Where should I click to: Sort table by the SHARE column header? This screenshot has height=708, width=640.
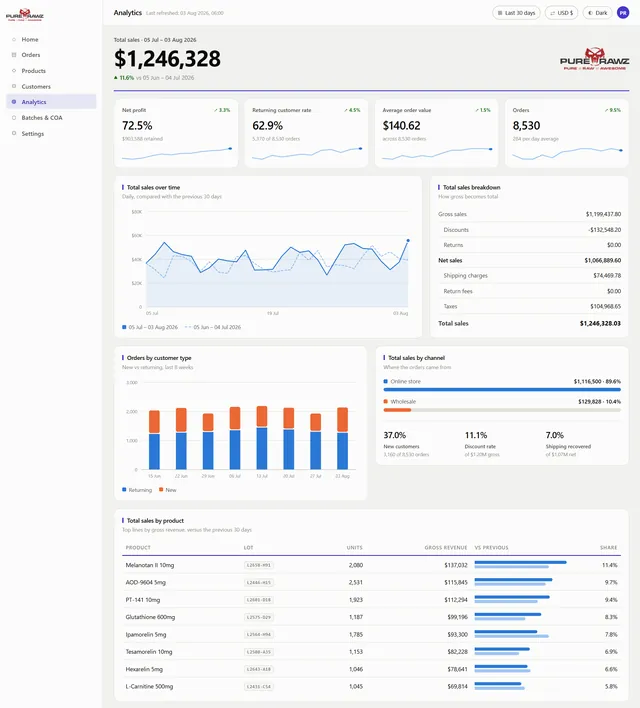pos(608,547)
